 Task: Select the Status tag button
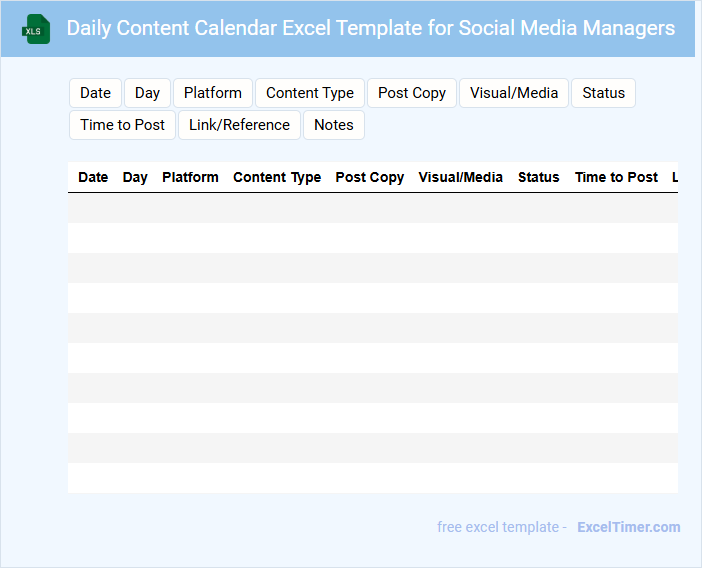(604, 93)
